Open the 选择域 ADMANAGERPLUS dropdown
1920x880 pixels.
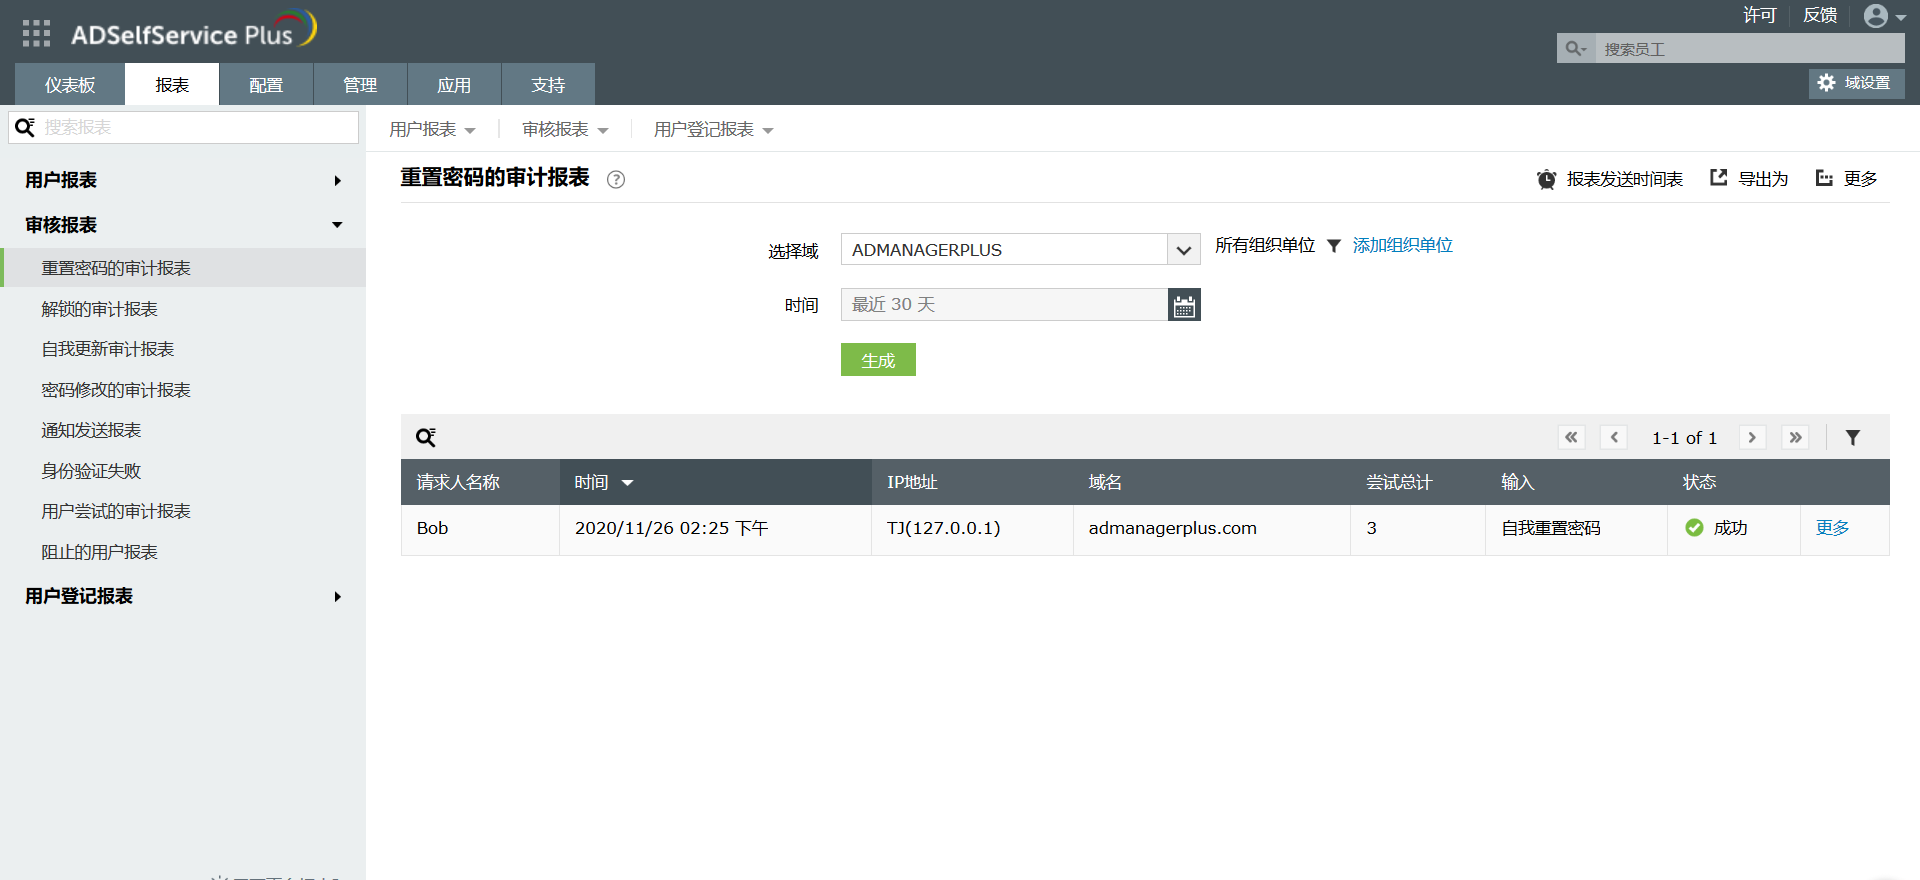click(x=1020, y=249)
